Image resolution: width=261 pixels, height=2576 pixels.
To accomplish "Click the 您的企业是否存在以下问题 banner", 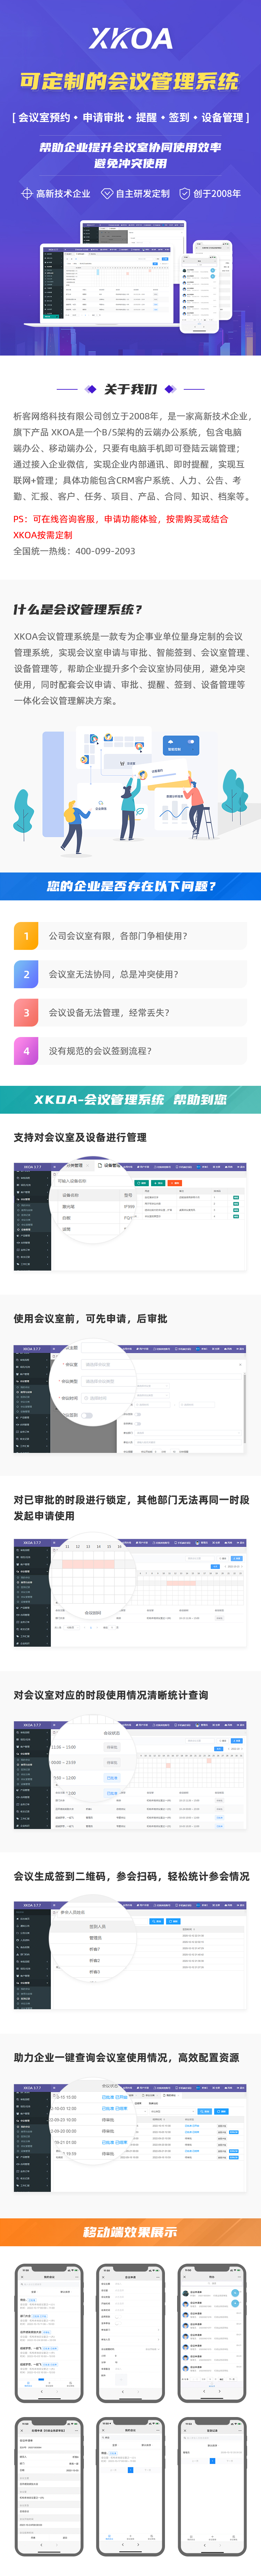I will coord(130,886).
